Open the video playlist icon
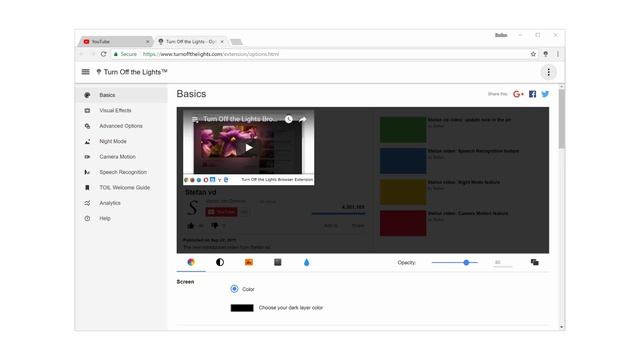640x360 pixels. coord(195,119)
